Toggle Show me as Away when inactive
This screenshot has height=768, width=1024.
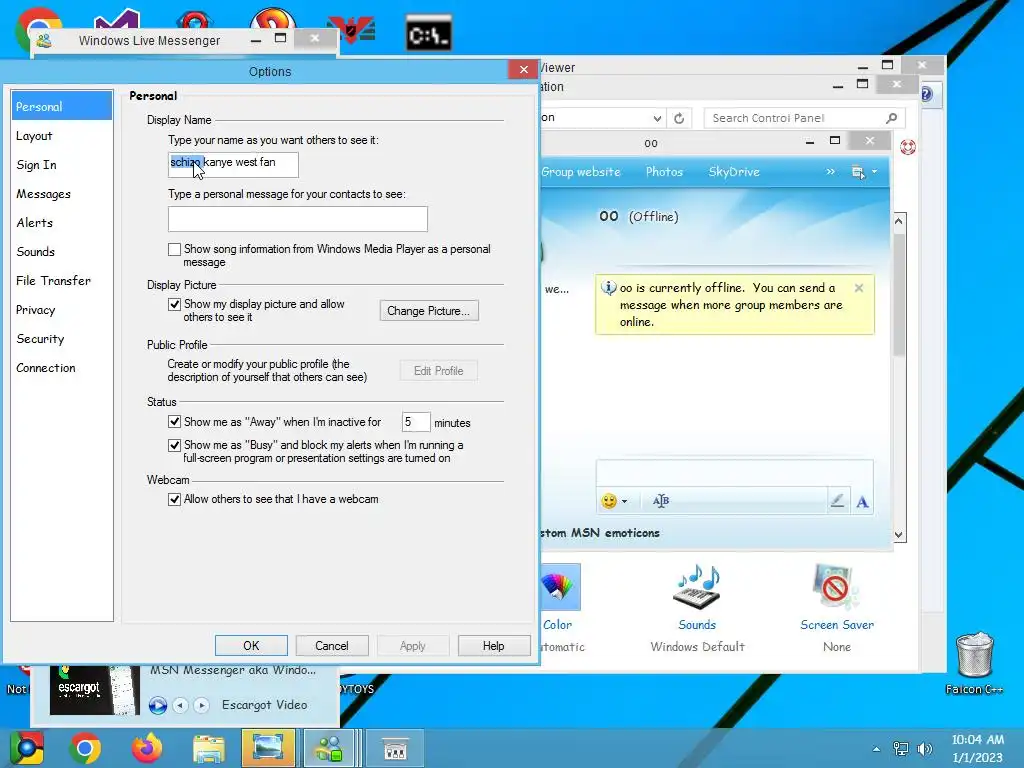point(174,422)
